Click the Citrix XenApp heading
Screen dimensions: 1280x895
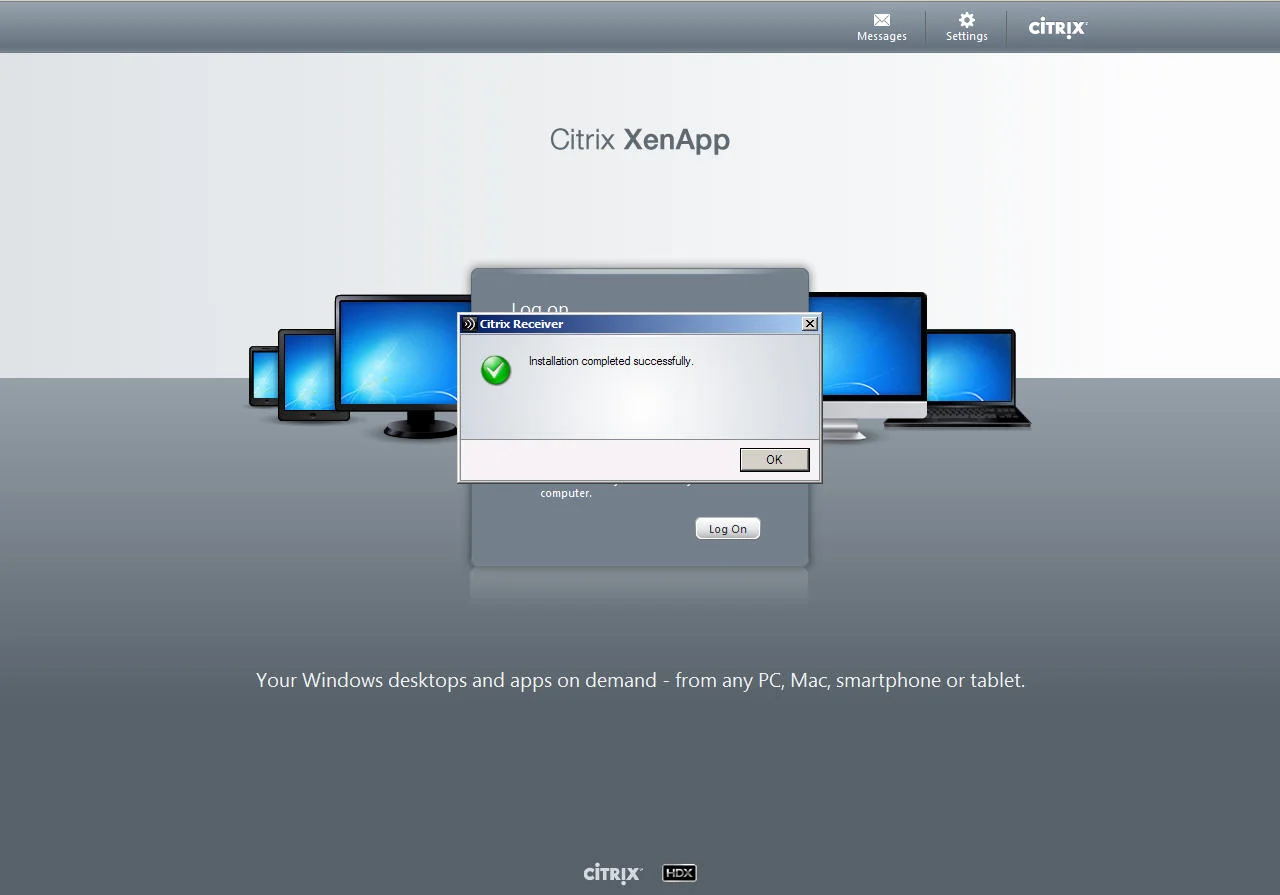640,140
